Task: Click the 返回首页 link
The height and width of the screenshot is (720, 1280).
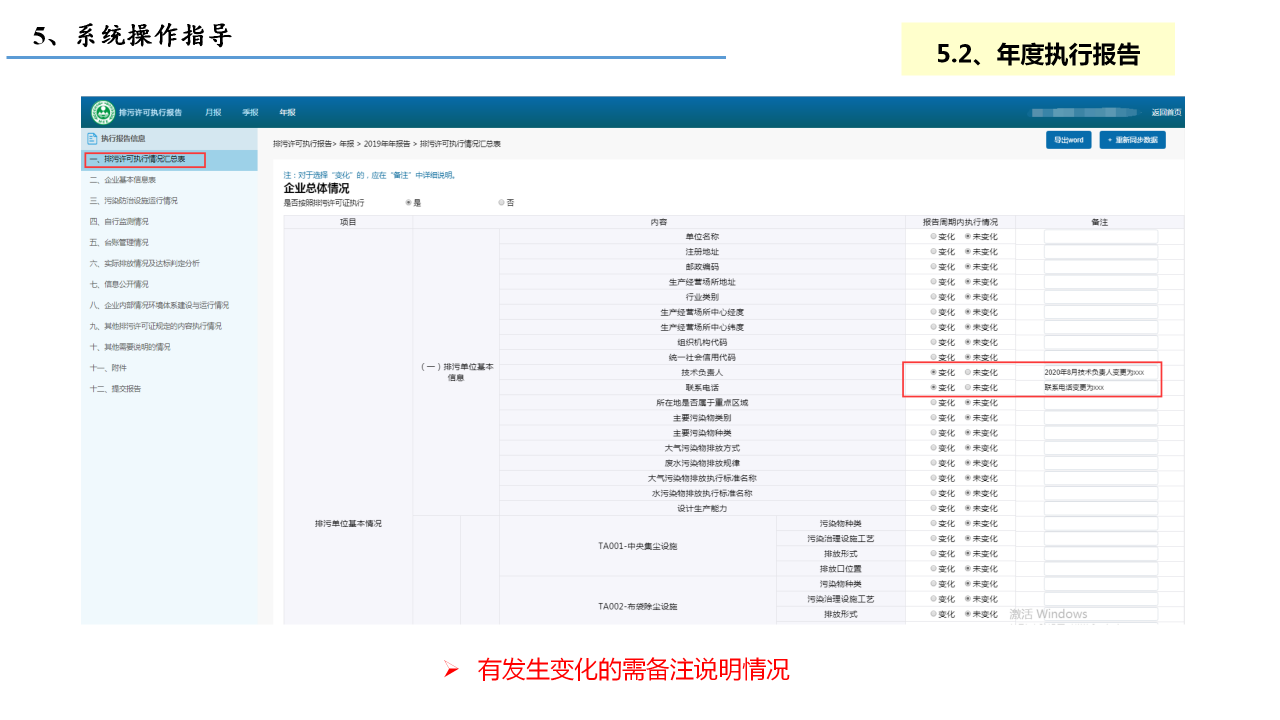Action: [x=1166, y=112]
